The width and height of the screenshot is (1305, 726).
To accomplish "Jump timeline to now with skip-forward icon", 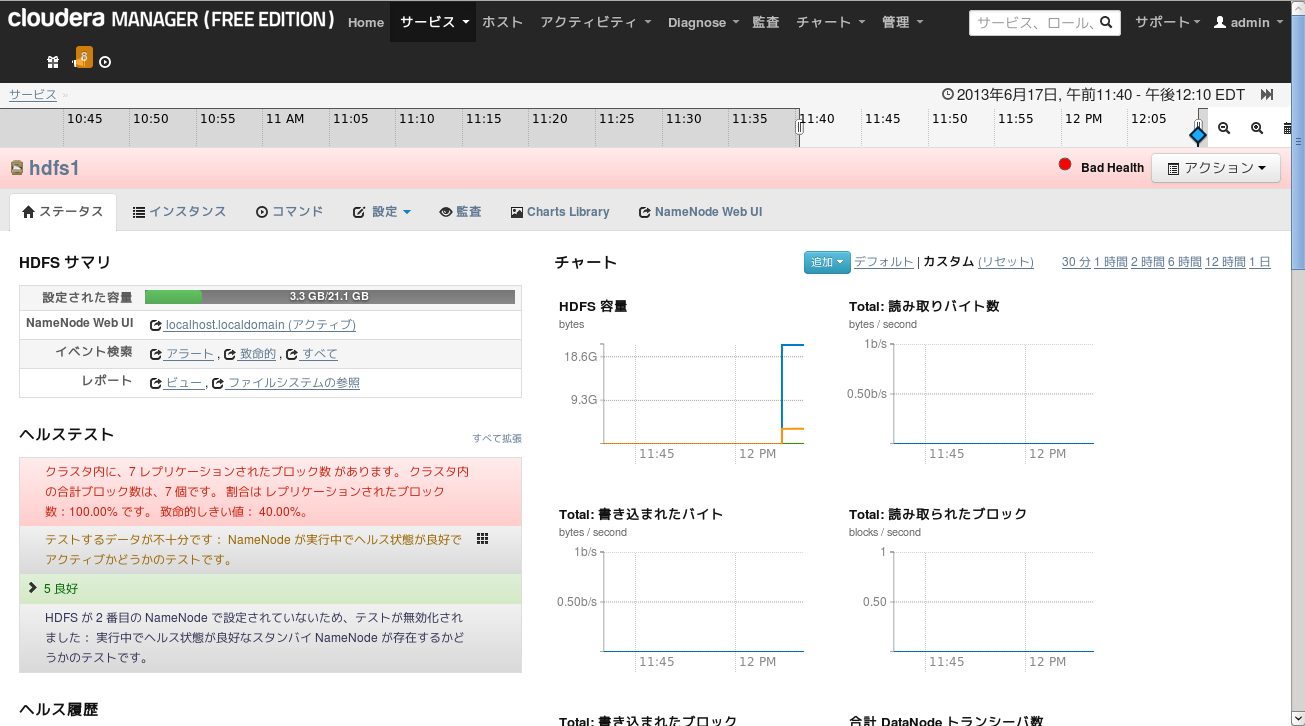I will click(1267, 95).
